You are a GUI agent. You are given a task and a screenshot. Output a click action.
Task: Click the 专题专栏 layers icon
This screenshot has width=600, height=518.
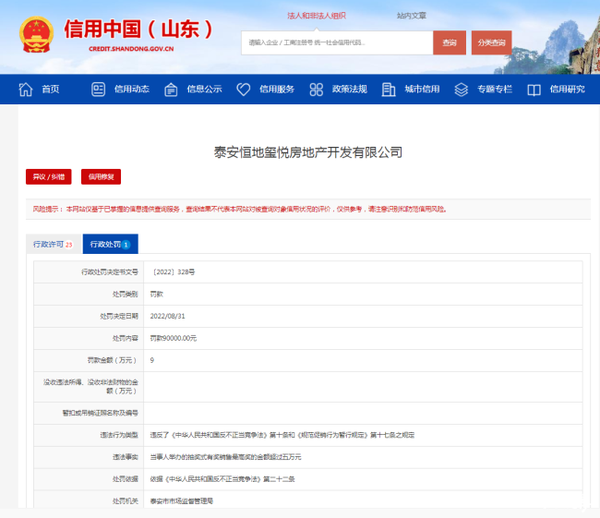point(461,90)
